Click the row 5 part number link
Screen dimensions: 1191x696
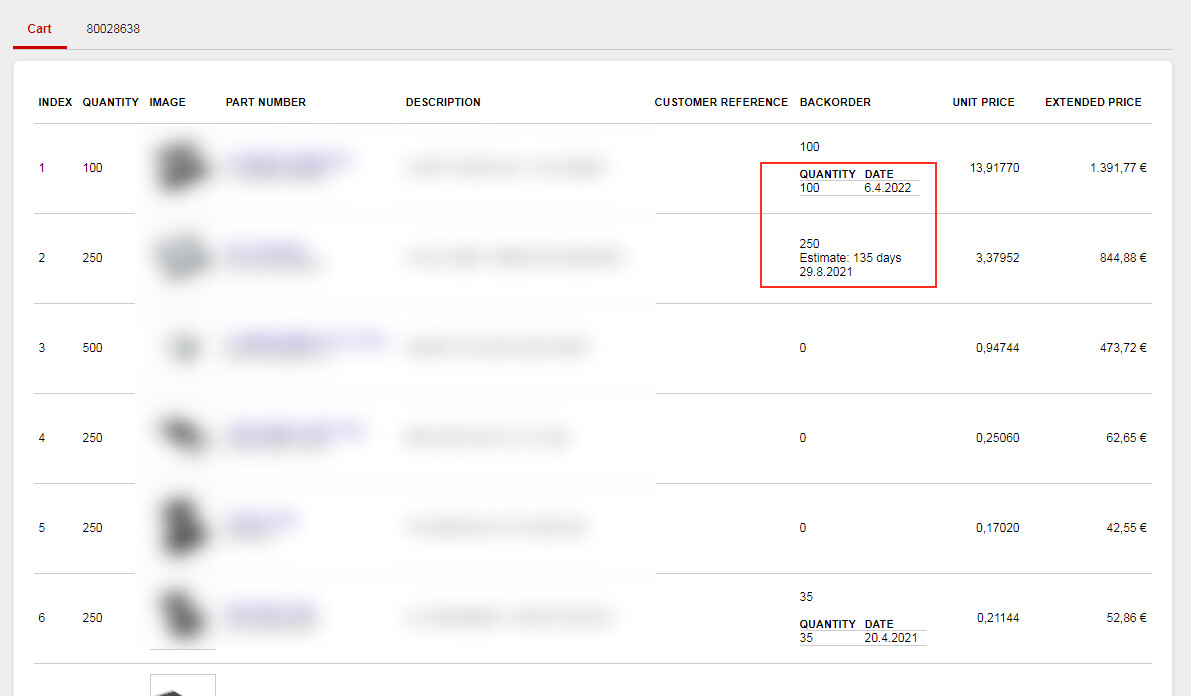tap(260, 521)
